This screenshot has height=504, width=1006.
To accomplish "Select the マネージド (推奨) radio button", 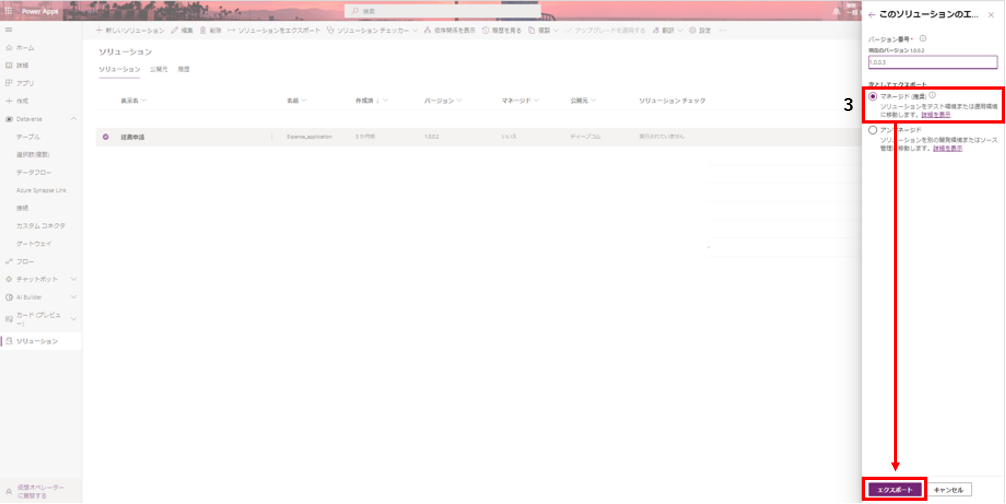I will point(873,97).
